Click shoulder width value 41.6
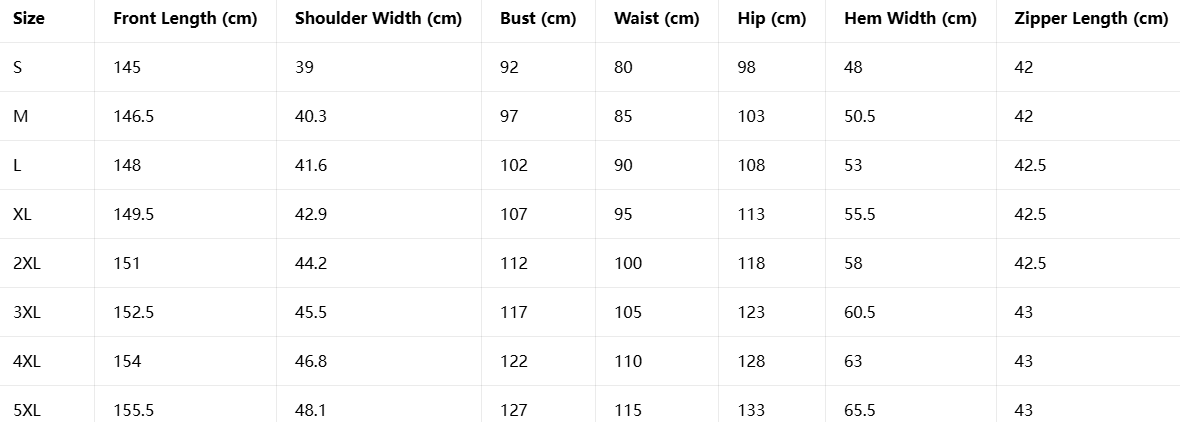Screen dimensions: 1180x422 [311, 165]
